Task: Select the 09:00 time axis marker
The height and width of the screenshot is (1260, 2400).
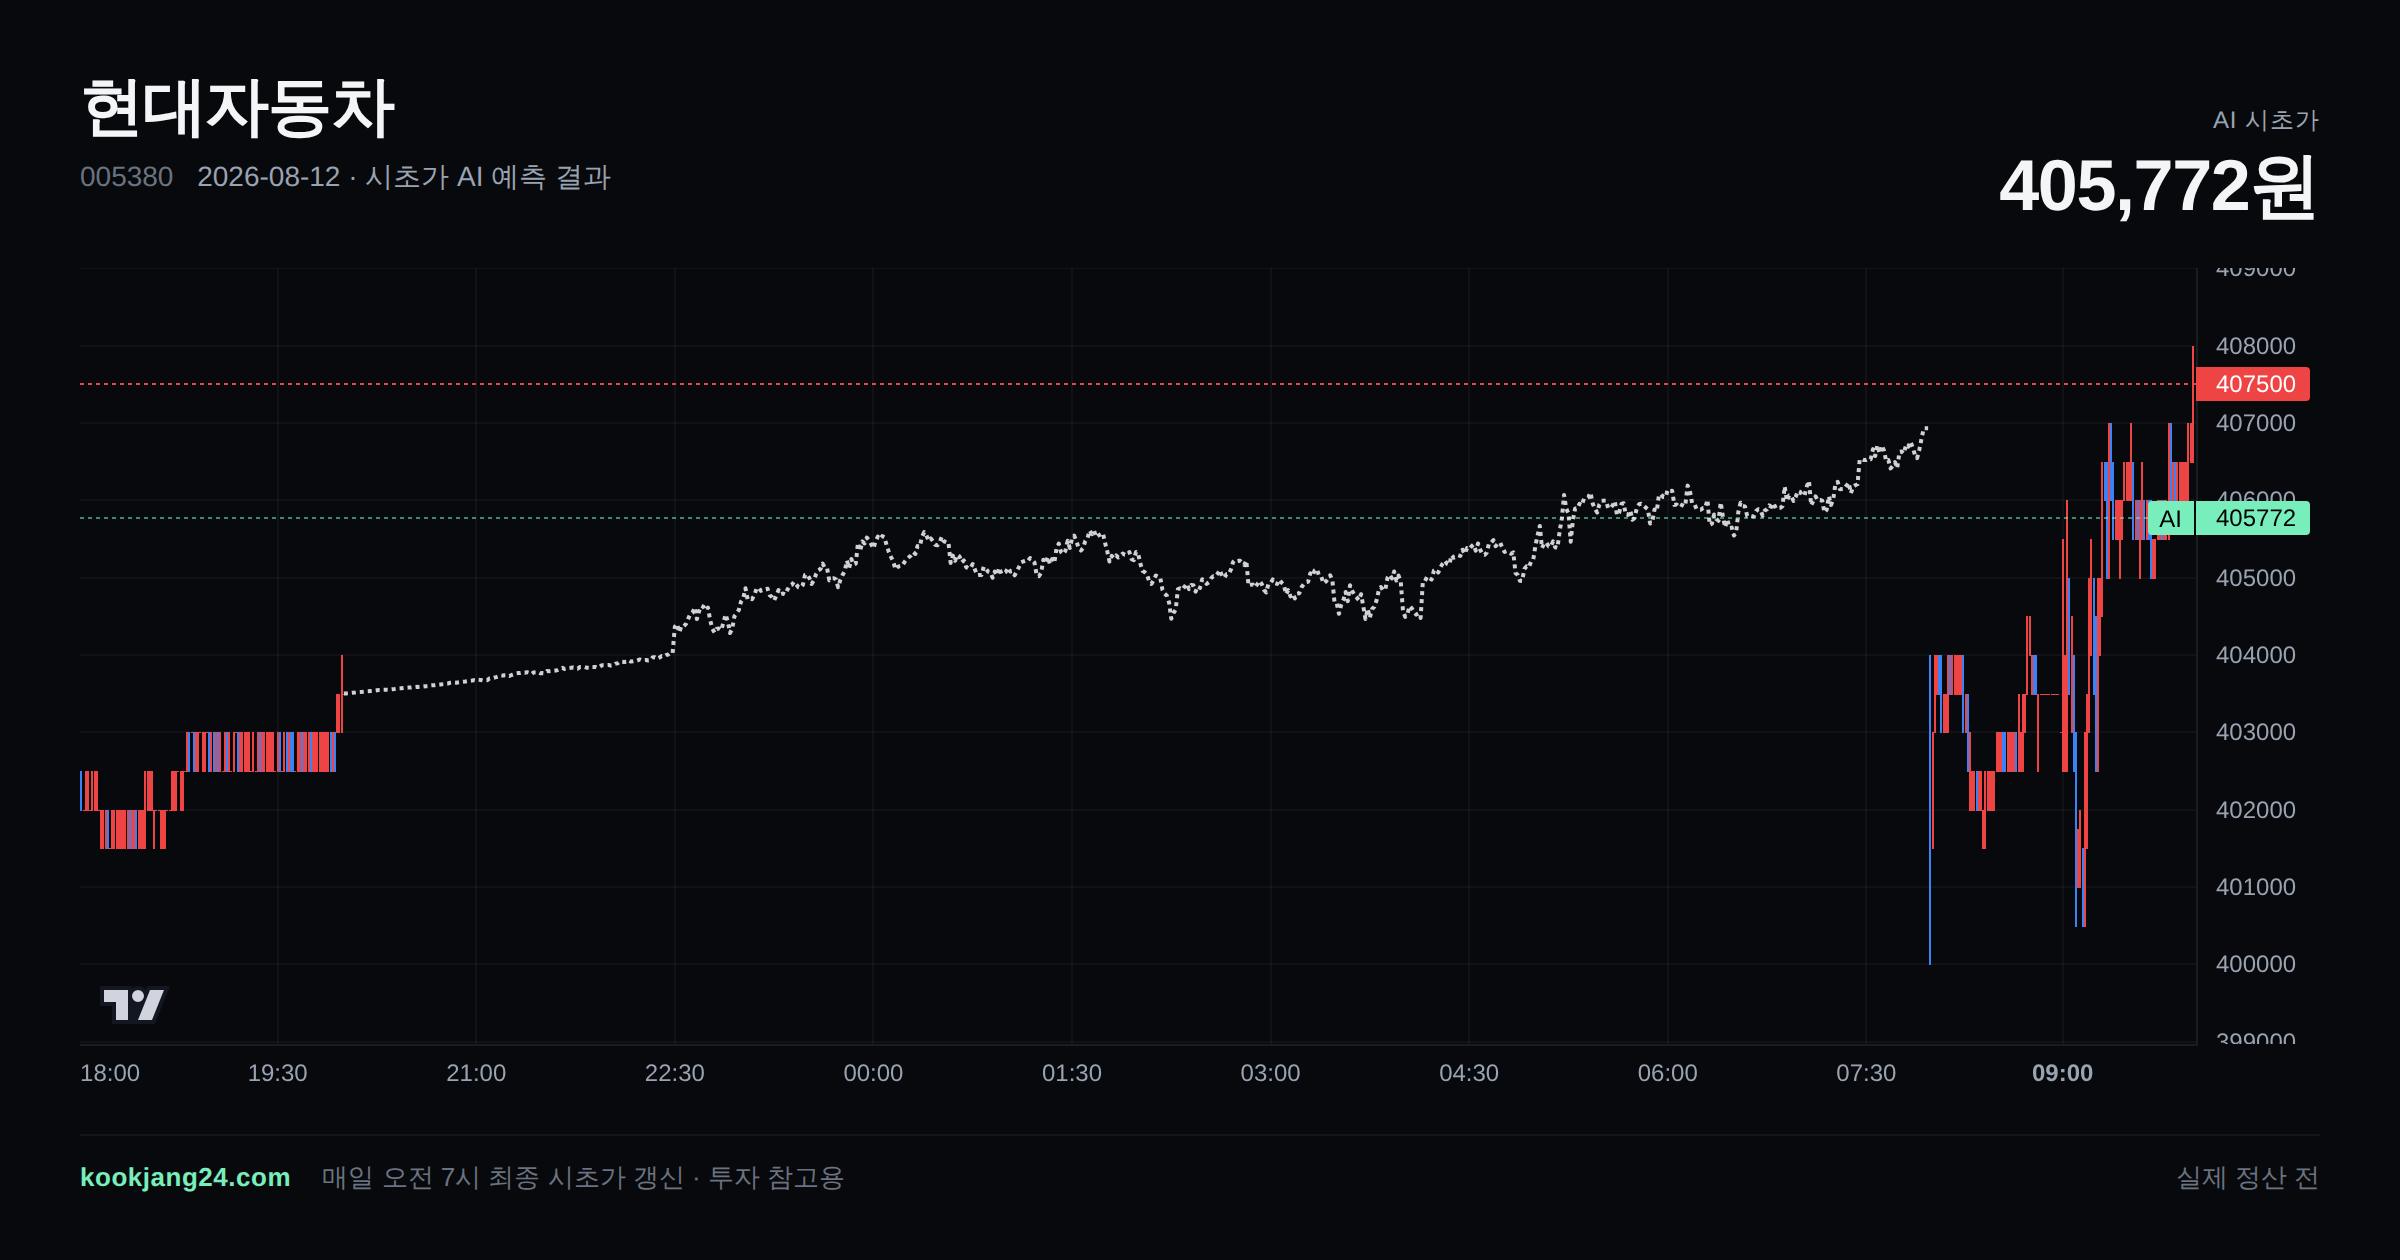Action: point(2062,1073)
